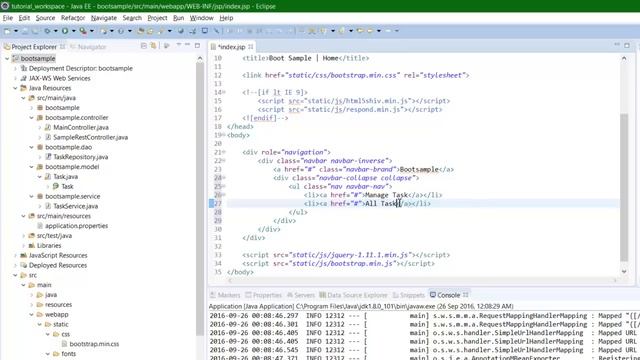Open dropdown next to Run toolbar button
The height and width of the screenshot is (360, 640).
(73, 31)
